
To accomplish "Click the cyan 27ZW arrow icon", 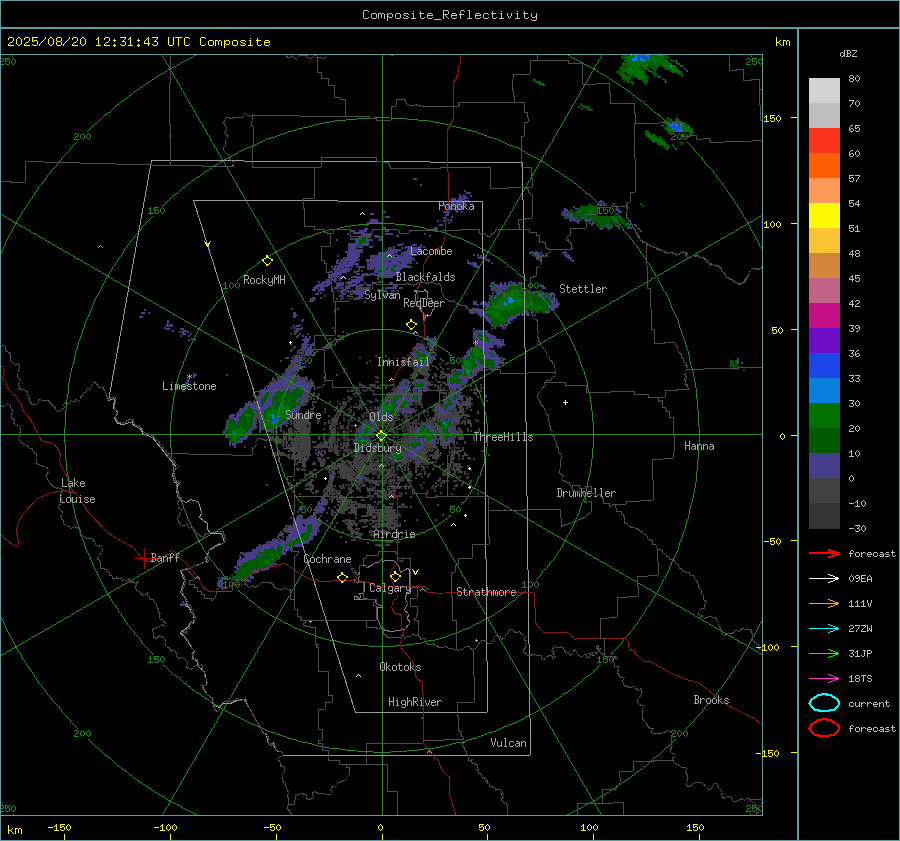I will coord(824,629).
